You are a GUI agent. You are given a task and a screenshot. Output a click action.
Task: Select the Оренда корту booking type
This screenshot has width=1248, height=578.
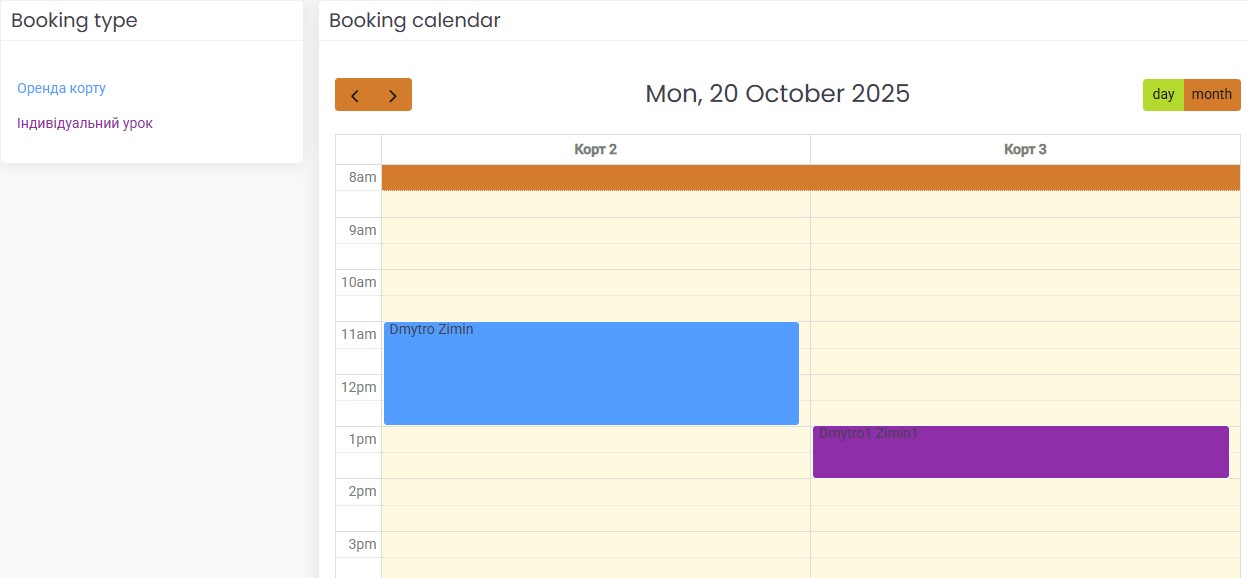click(x=61, y=88)
